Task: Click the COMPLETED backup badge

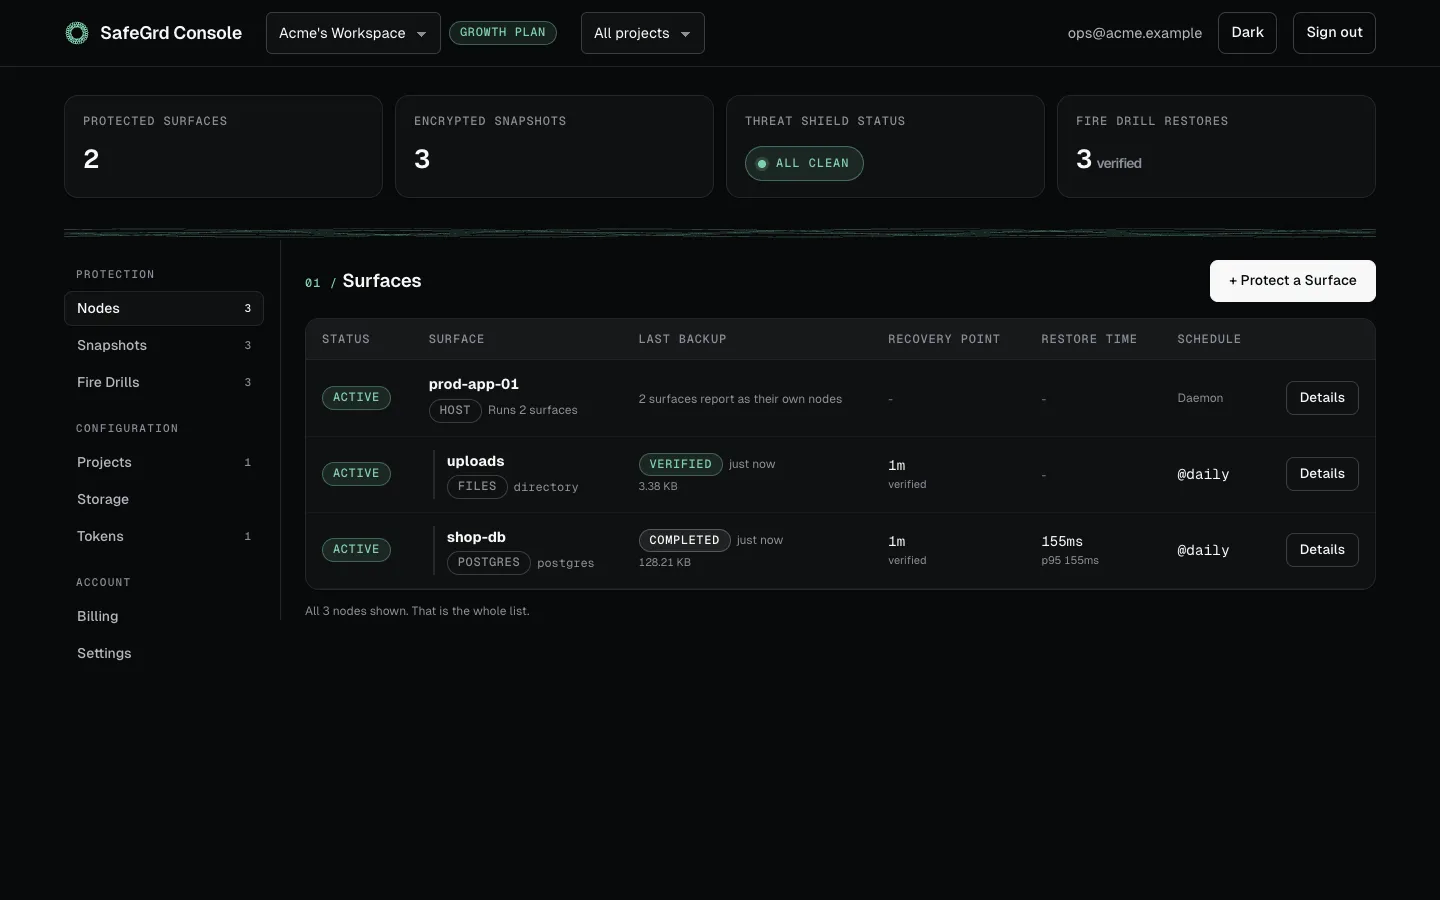Action: [x=685, y=540]
